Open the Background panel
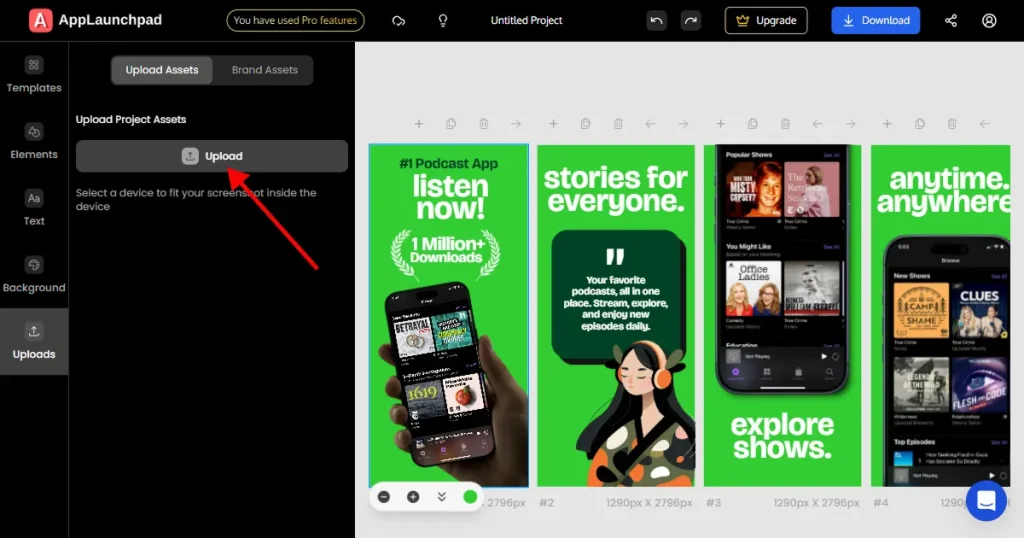 click(x=34, y=275)
